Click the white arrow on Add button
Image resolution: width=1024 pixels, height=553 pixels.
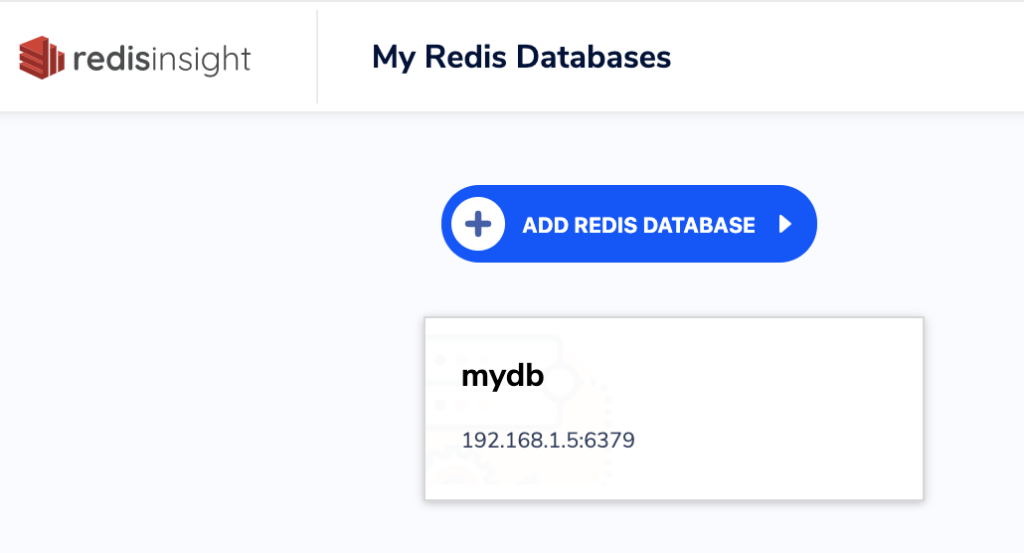click(785, 225)
